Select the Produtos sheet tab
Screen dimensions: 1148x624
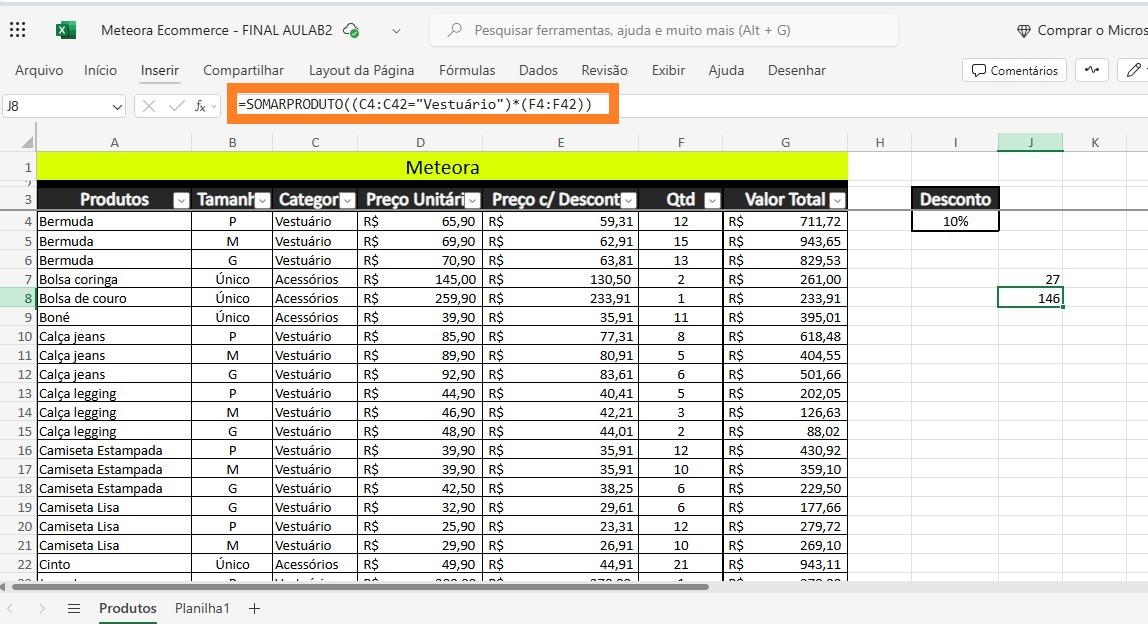tap(128, 609)
